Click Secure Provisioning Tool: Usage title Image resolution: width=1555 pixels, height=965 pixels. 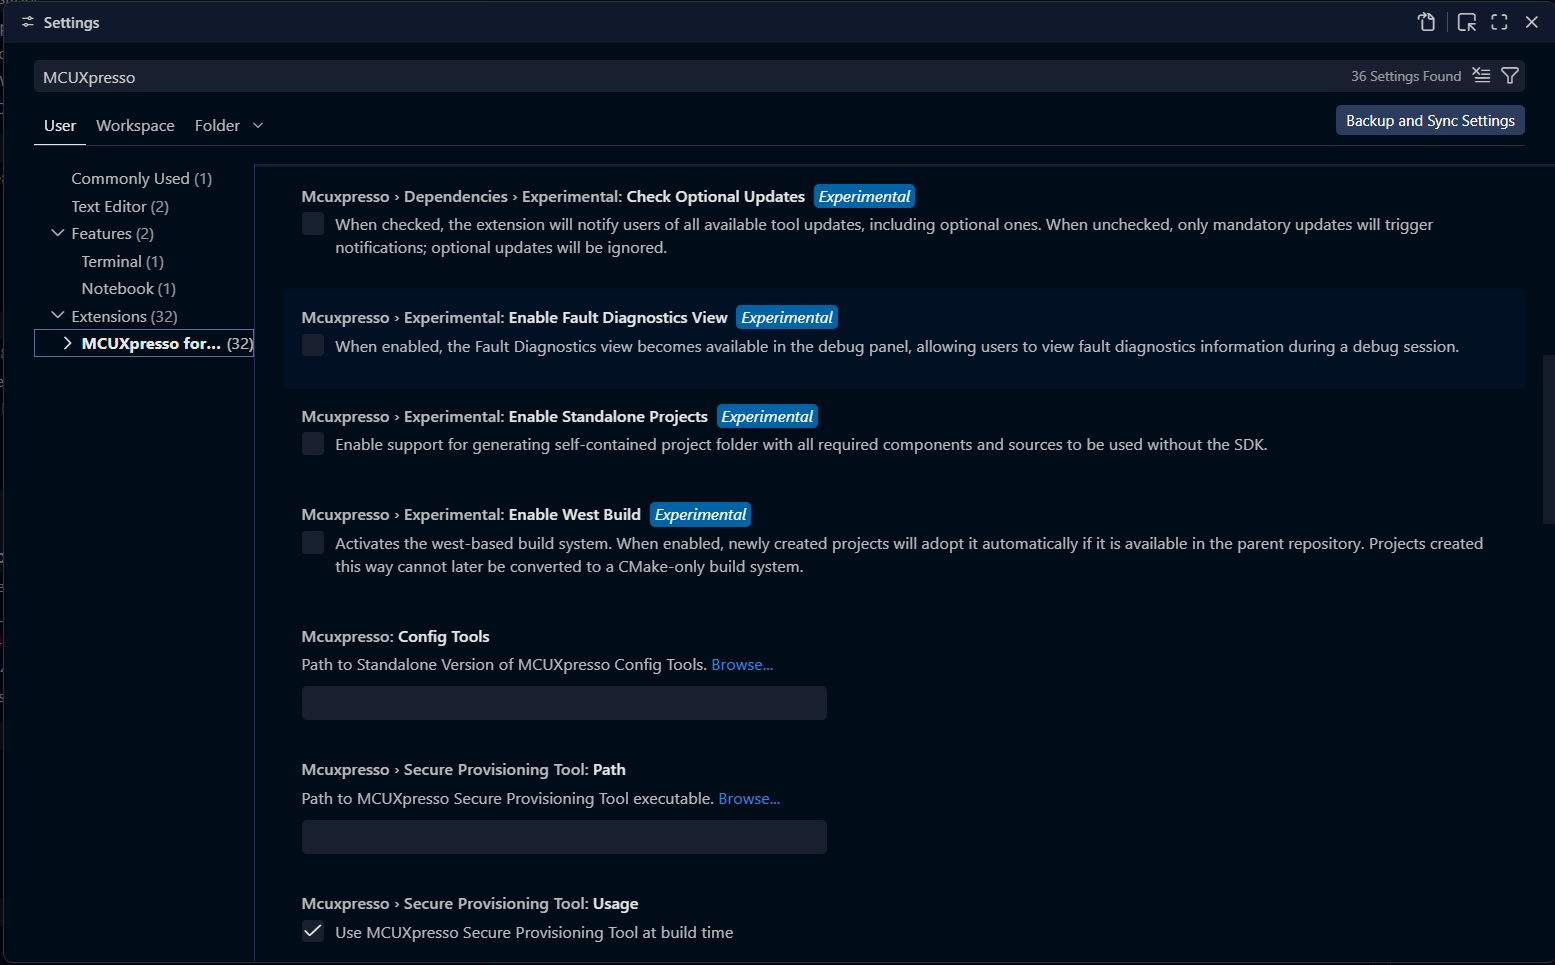pyautogui.click(x=470, y=904)
